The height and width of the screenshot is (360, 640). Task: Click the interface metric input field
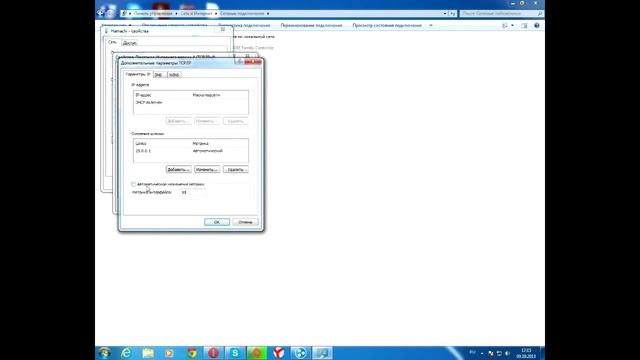[x=192, y=192]
